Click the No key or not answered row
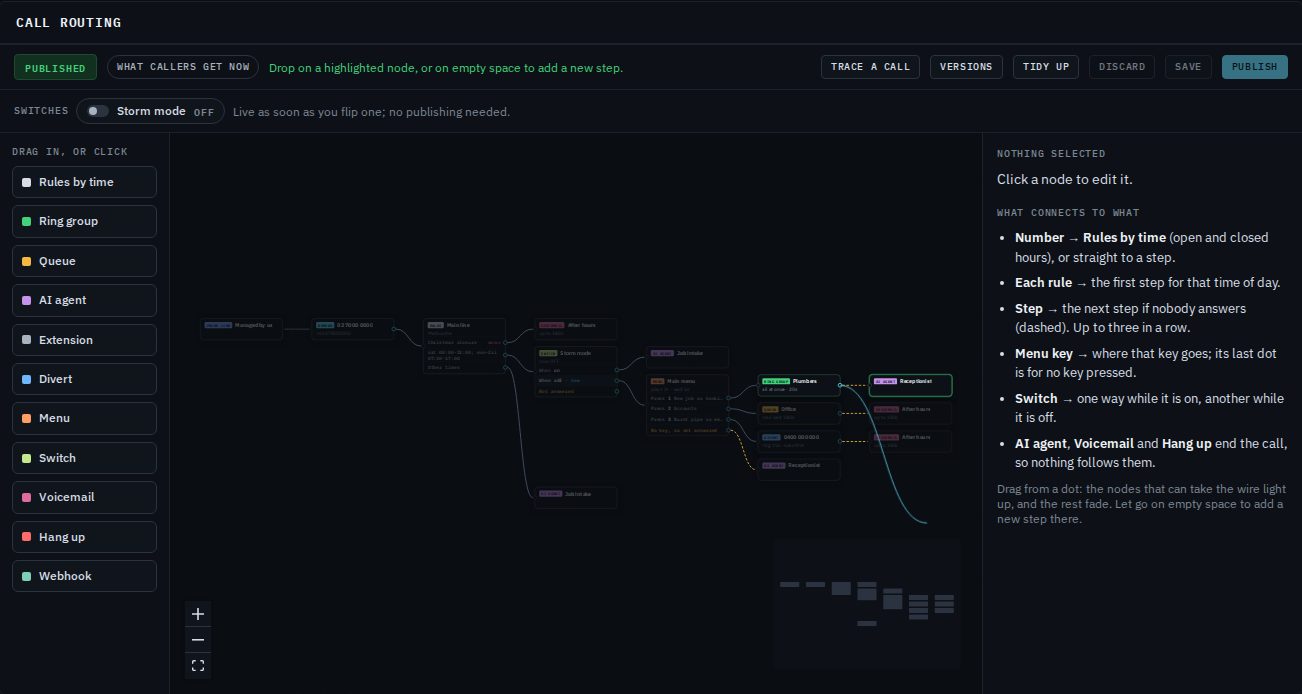The height and width of the screenshot is (694, 1302). tap(688, 430)
